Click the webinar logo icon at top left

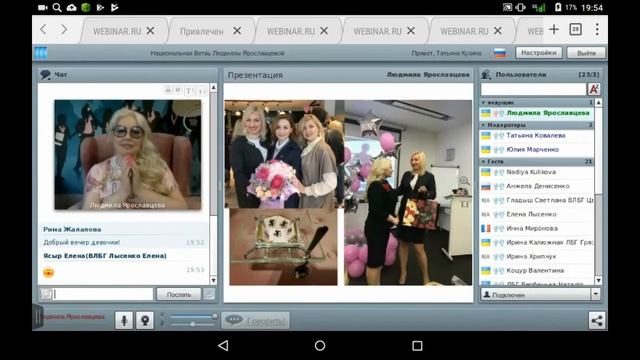tap(41, 53)
